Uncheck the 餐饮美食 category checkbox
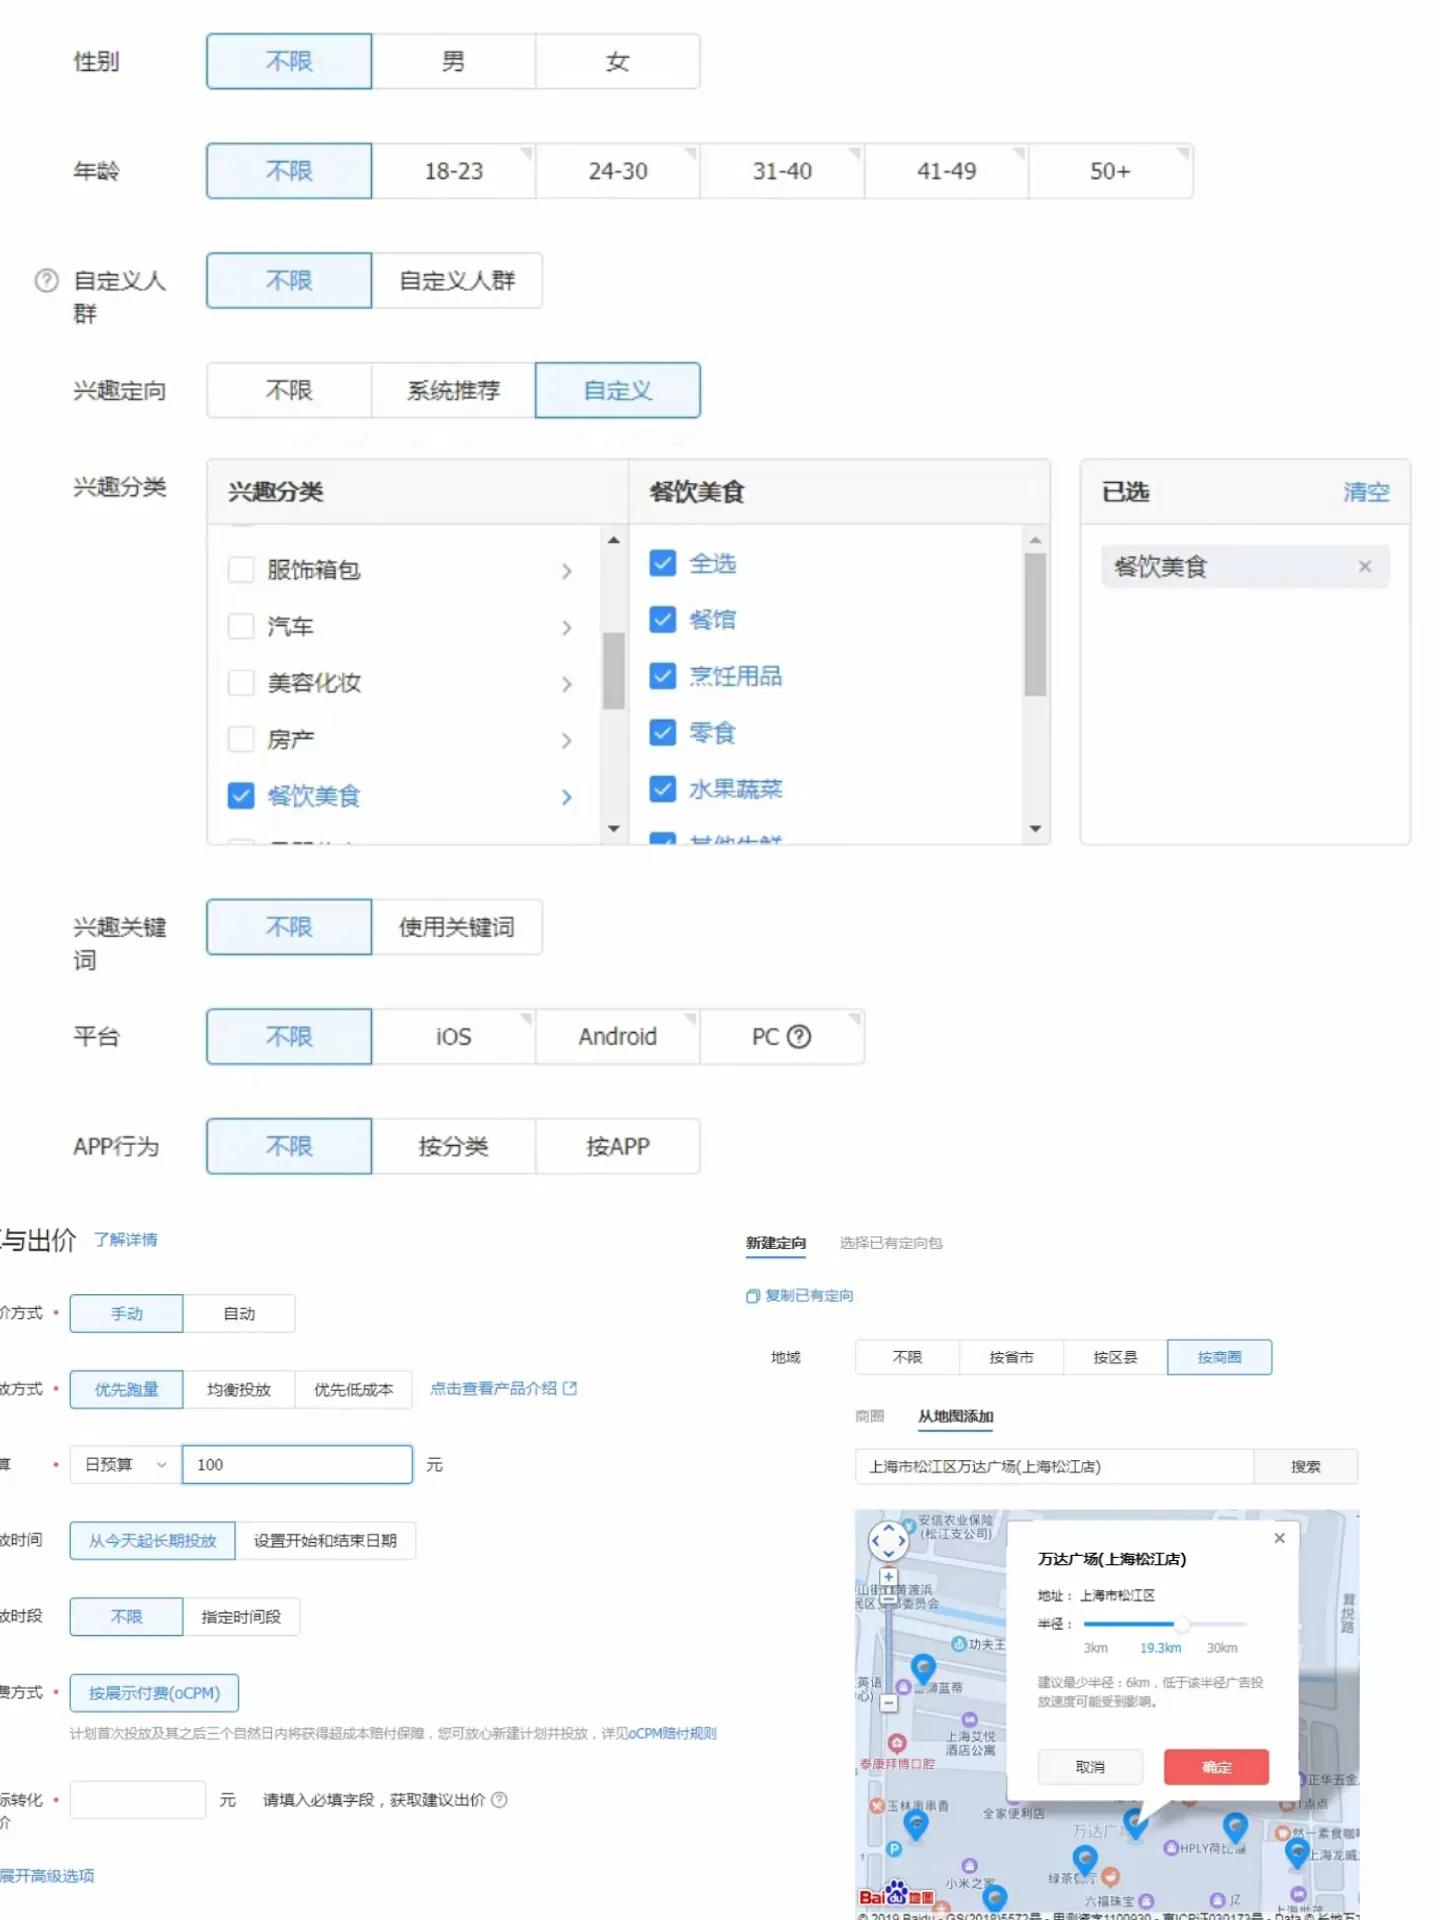 [241, 796]
